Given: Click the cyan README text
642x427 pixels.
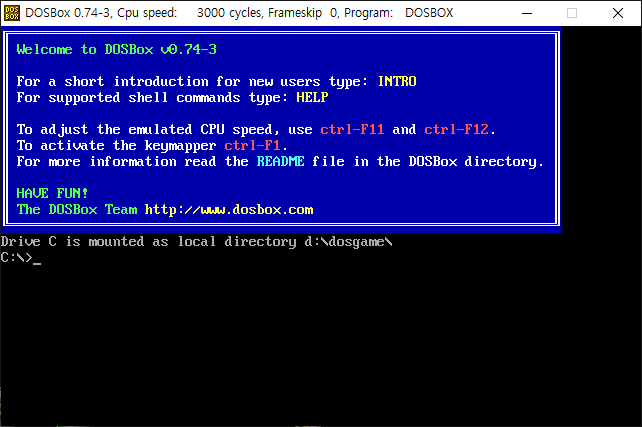Looking at the screenshot, I should [280, 162].
